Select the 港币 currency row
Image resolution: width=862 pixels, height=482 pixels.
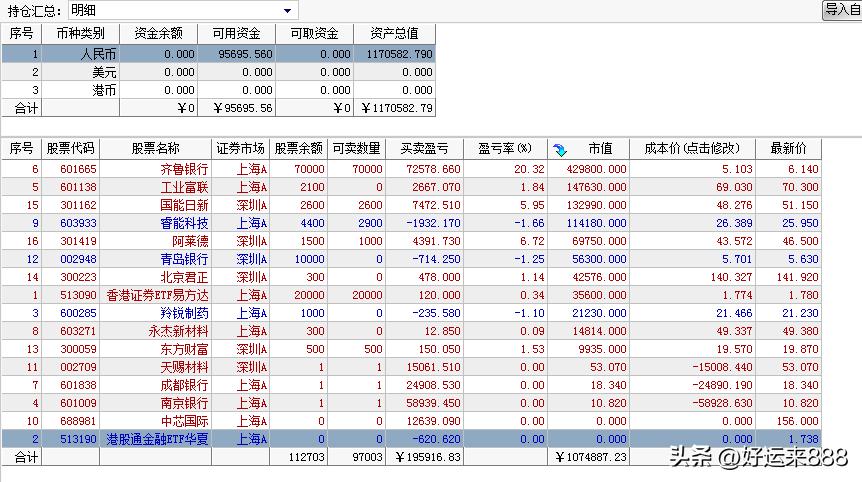click(x=218, y=90)
